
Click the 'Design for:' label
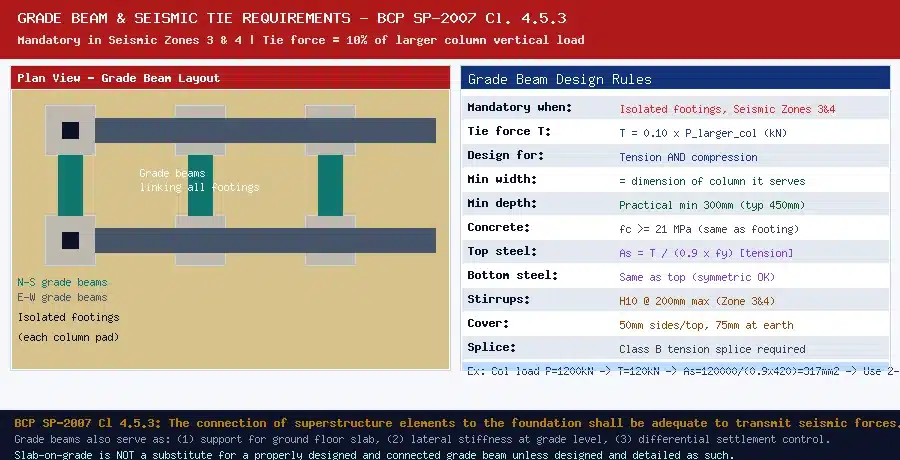[x=506, y=156]
